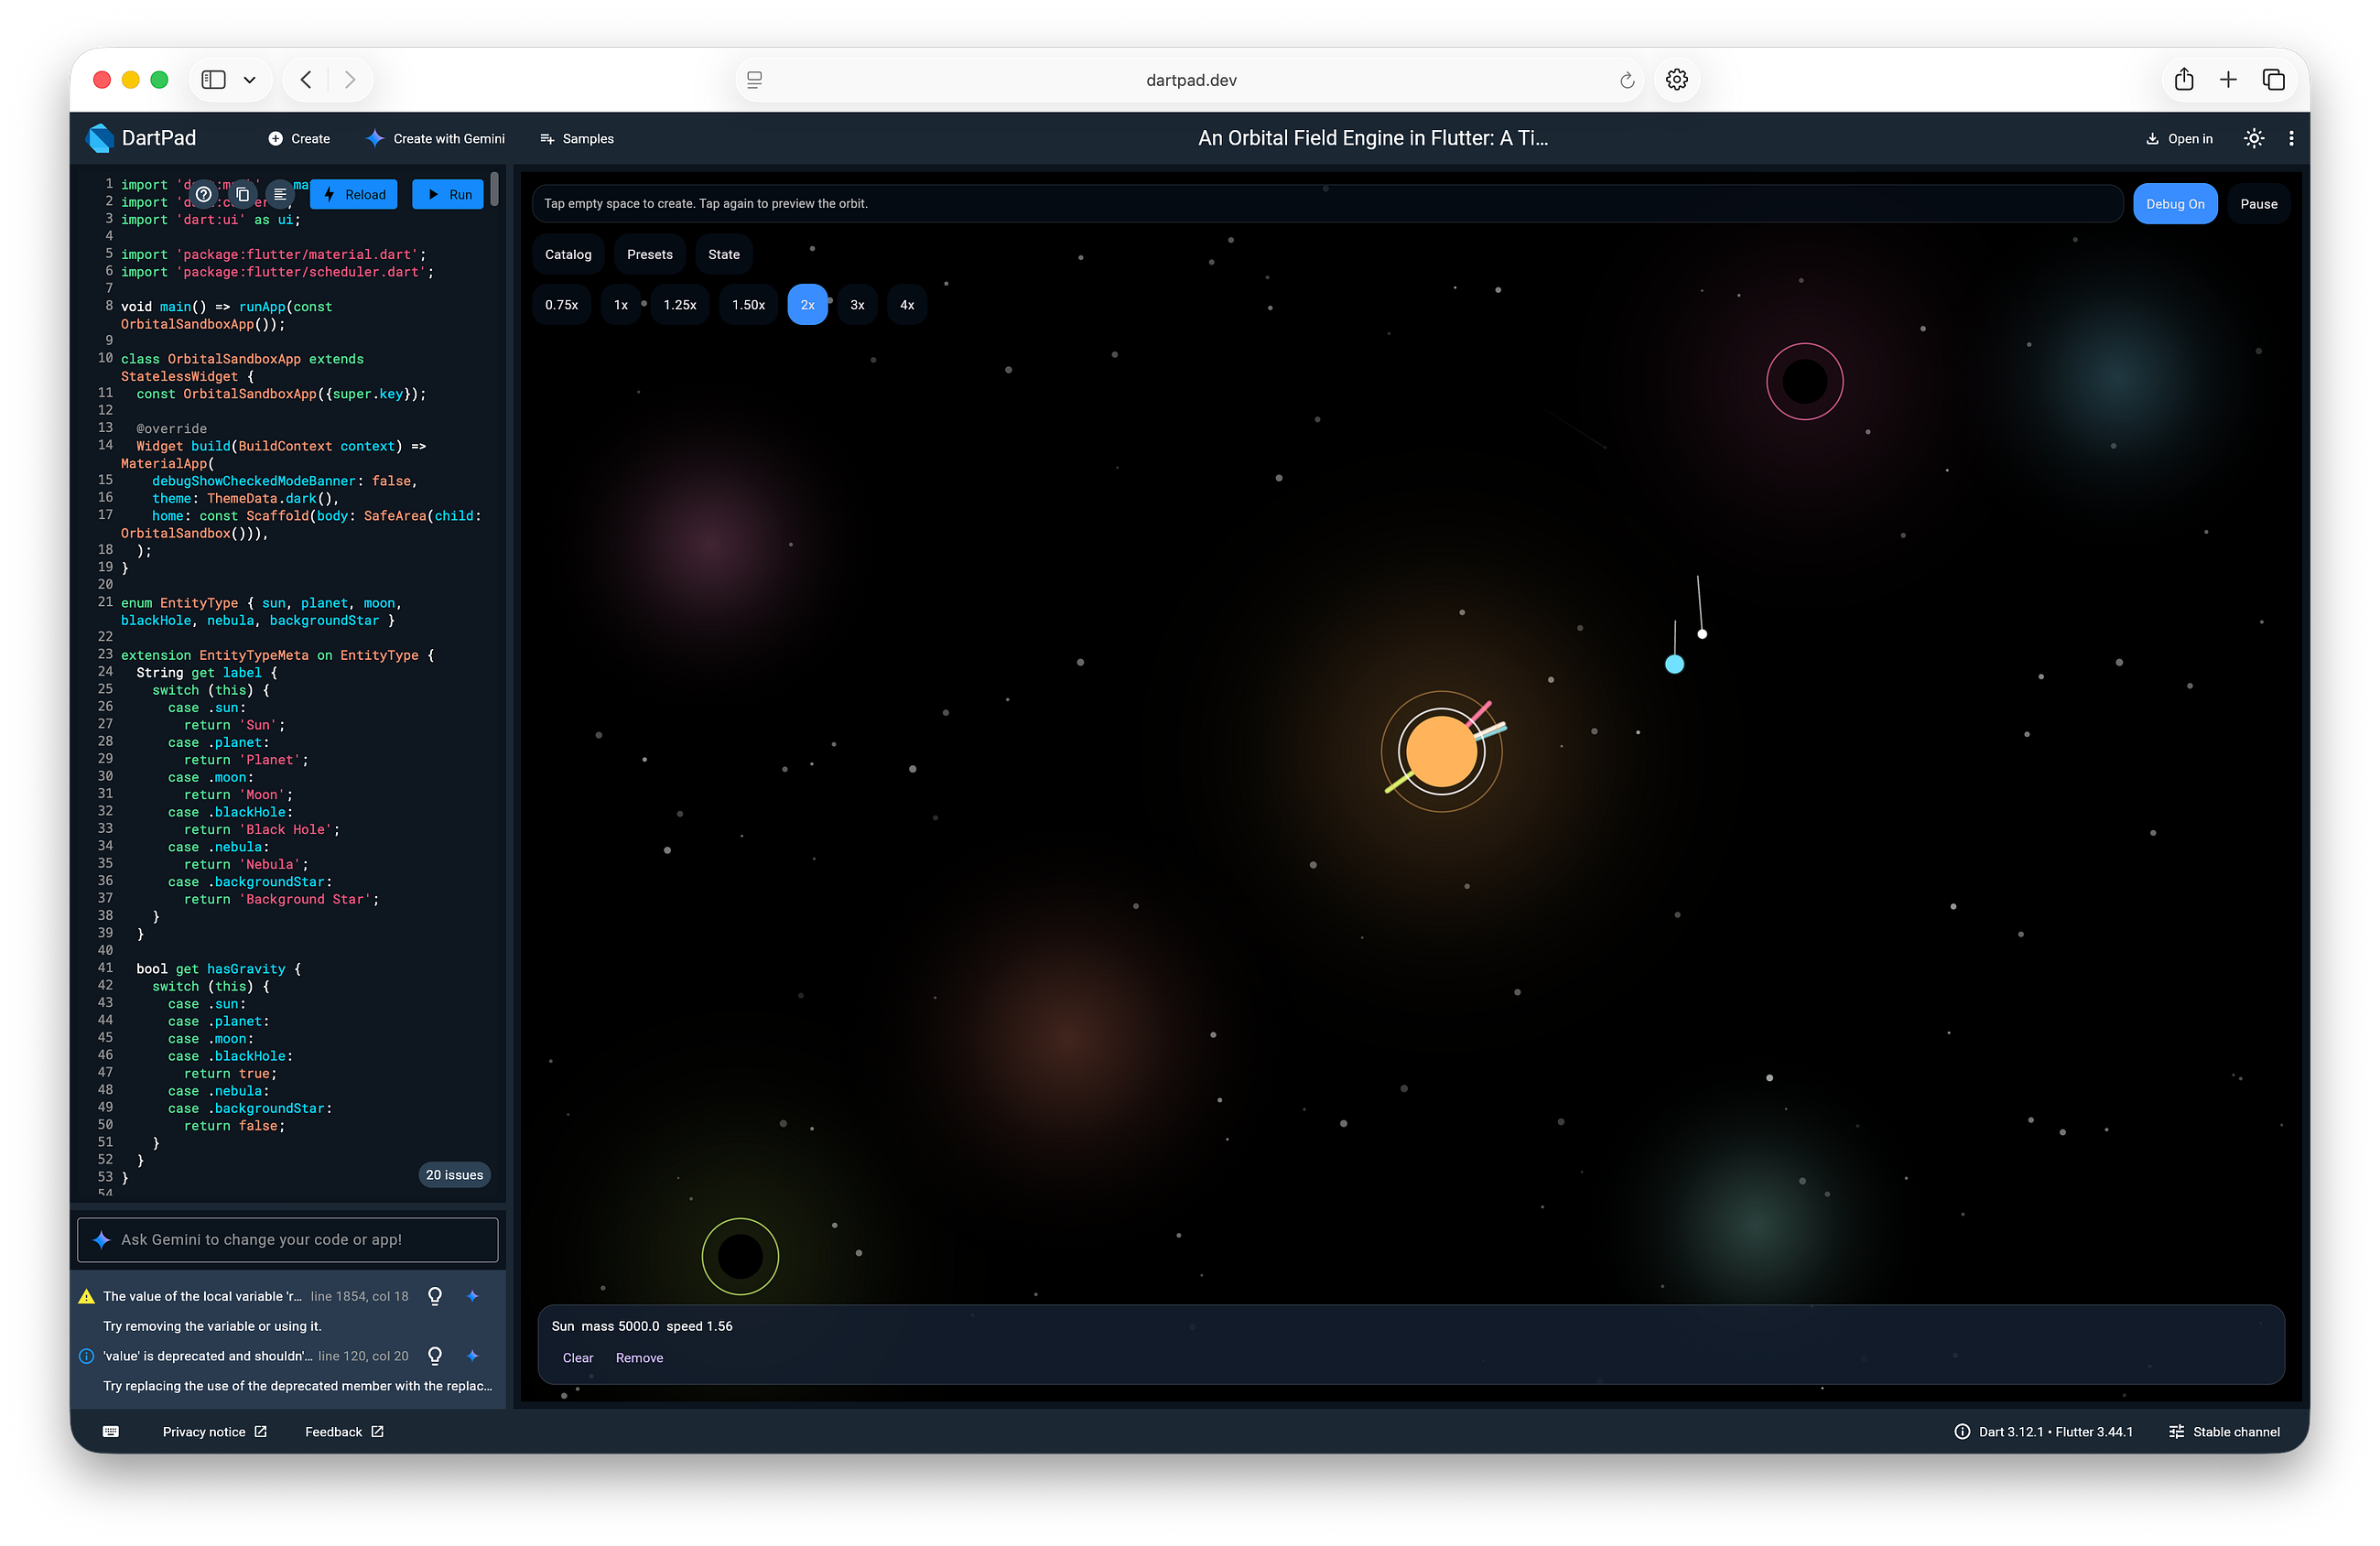Viewport: 2380px width, 1546px height.
Task: Click the light bulb for line 120 issue
Action: (x=435, y=1356)
